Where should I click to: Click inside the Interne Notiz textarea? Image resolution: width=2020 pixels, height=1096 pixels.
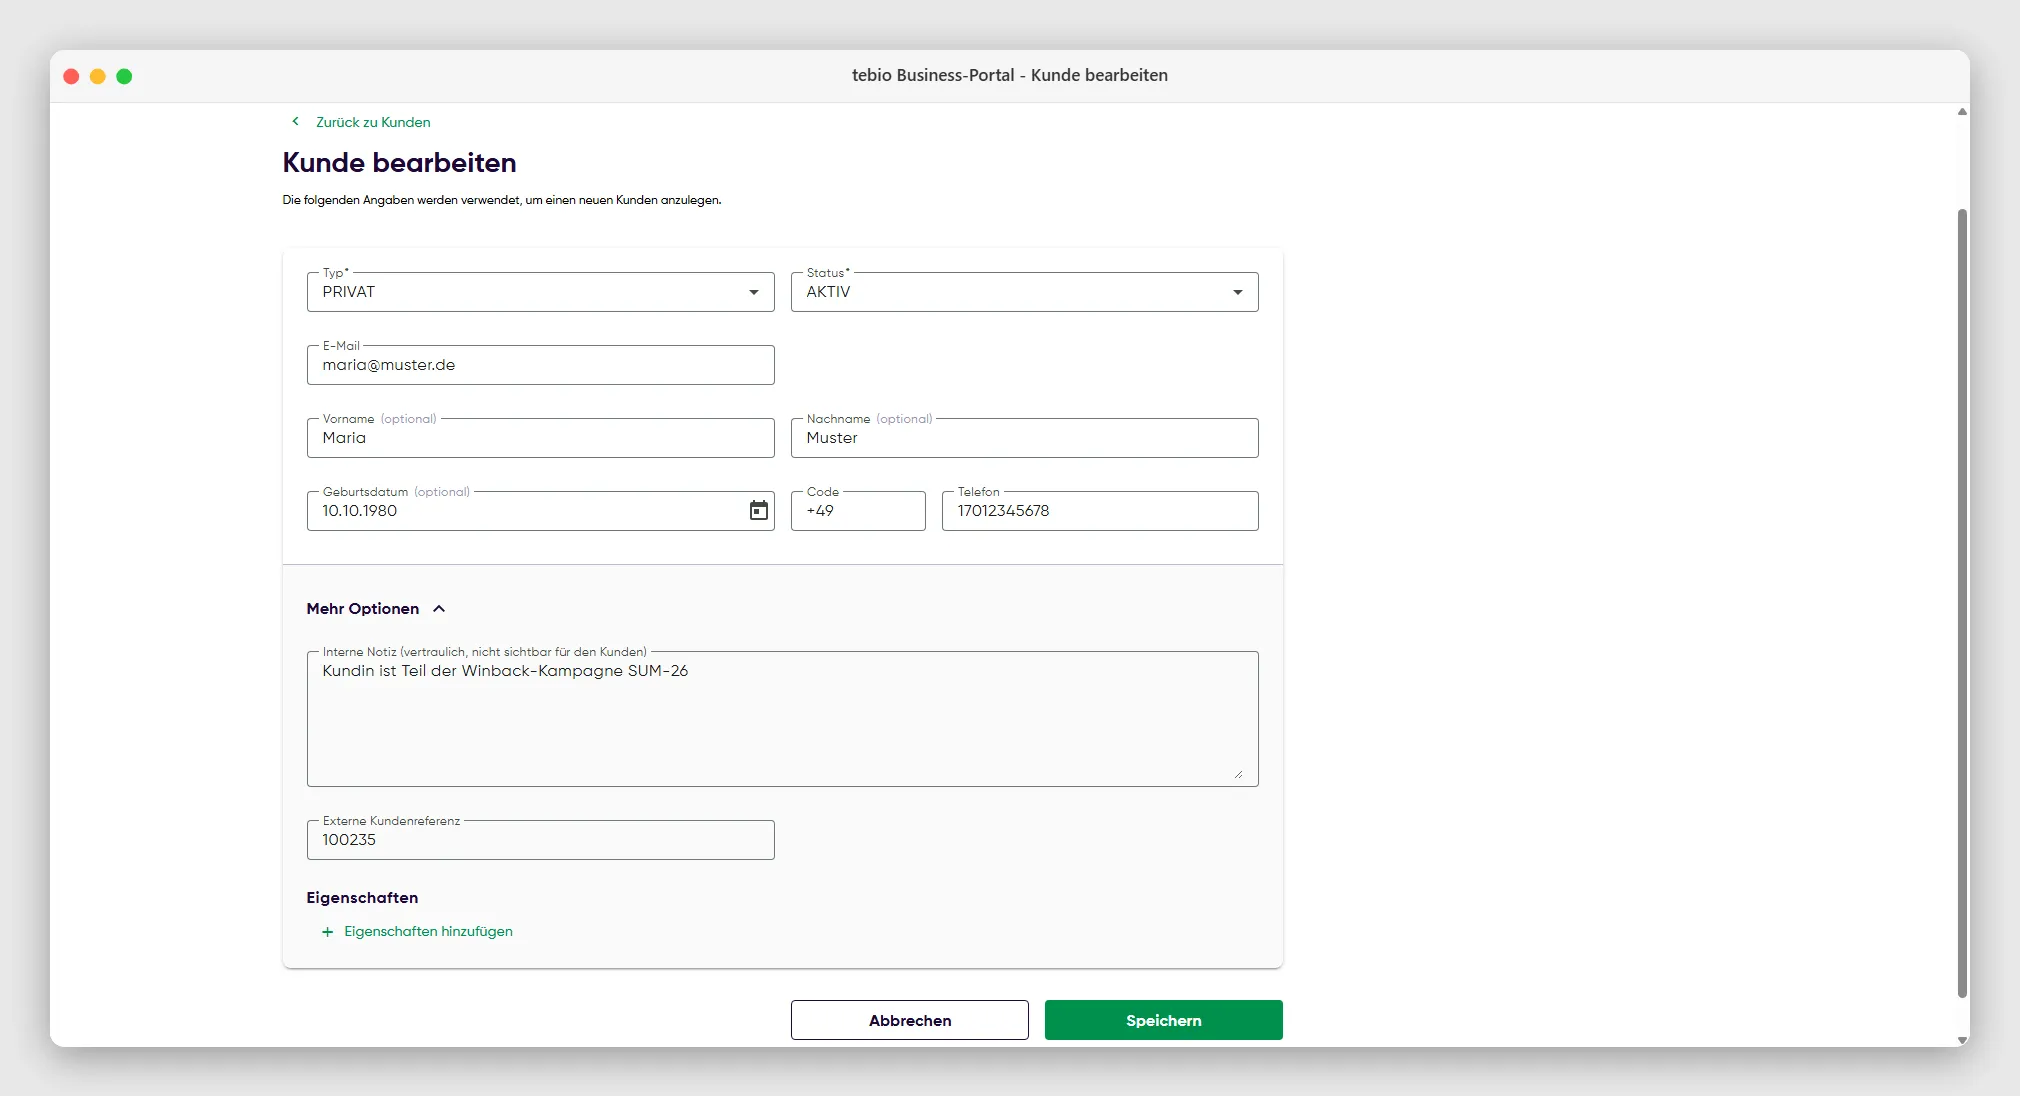click(x=782, y=719)
